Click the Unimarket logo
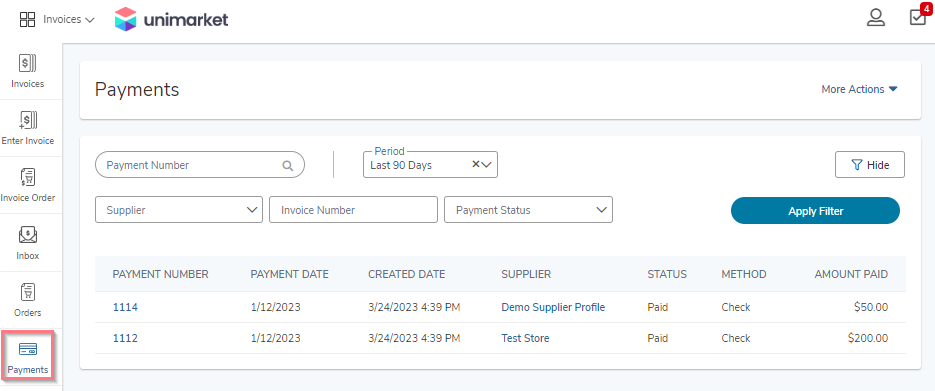 172,20
